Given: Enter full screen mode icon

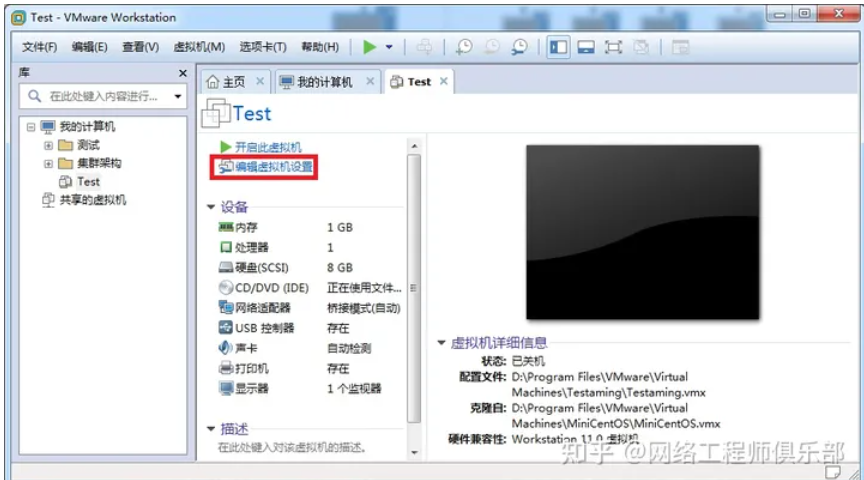Looking at the screenshot, I should (613, 47).
